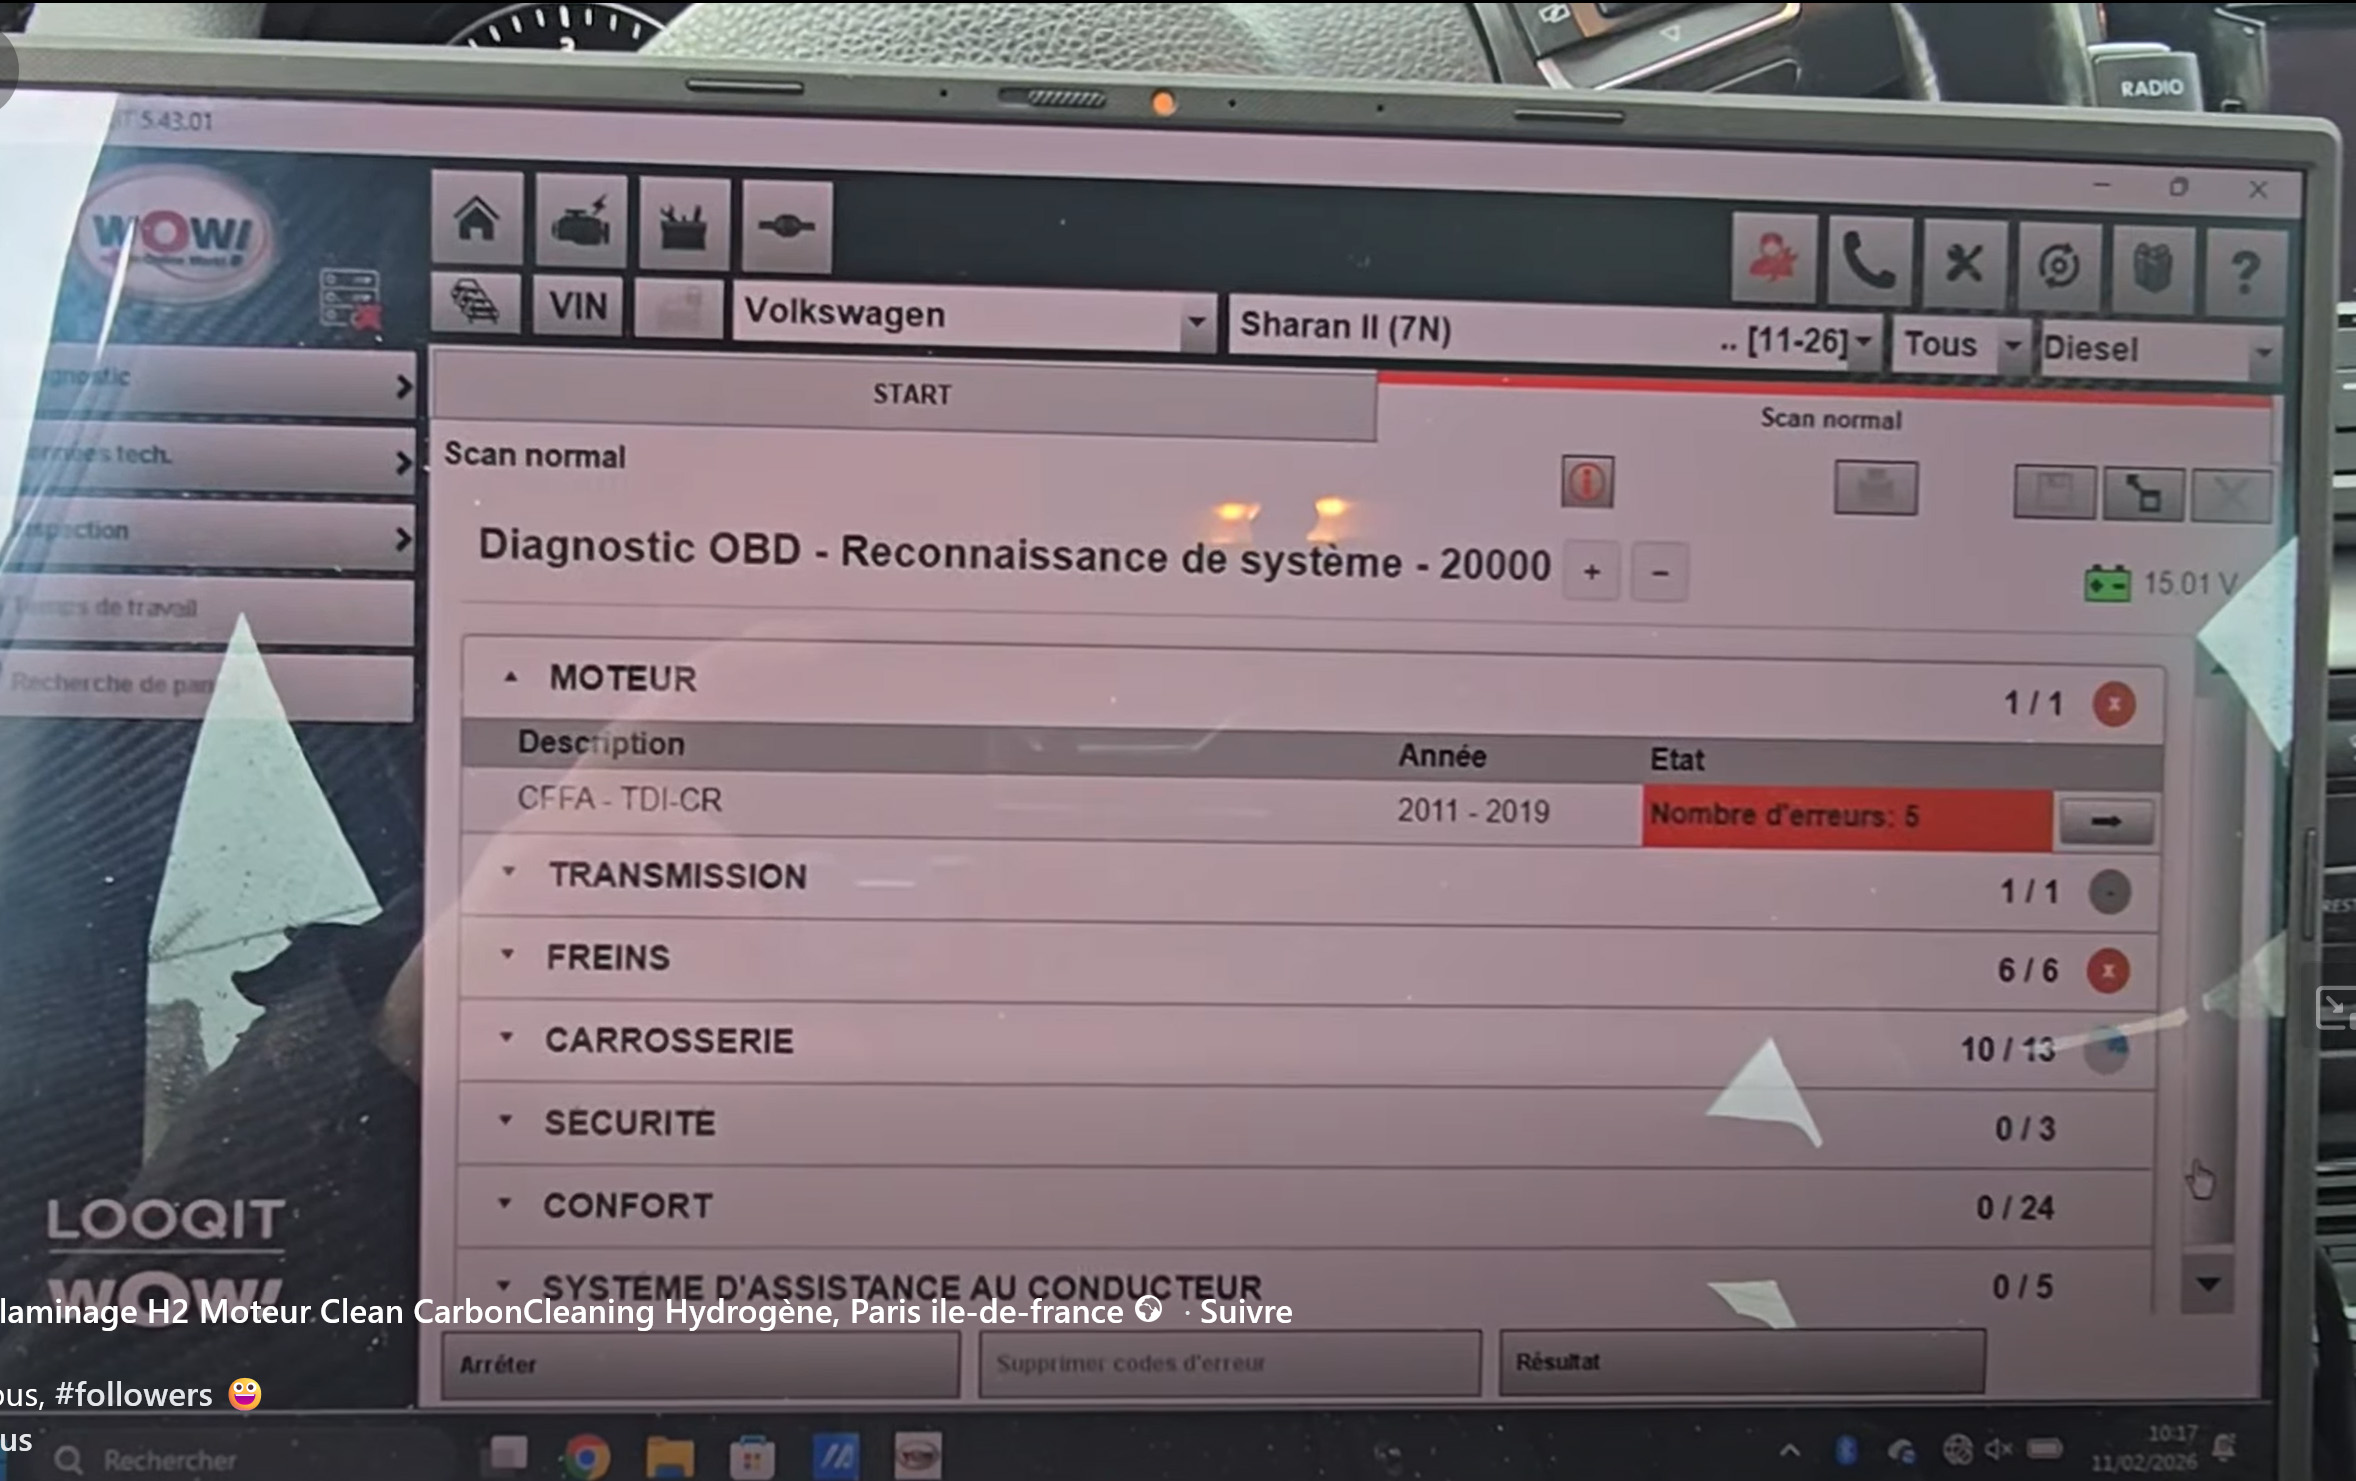Click the battery tool icon
Viewport: 2356px width, 1481px height.
(684, 226)
